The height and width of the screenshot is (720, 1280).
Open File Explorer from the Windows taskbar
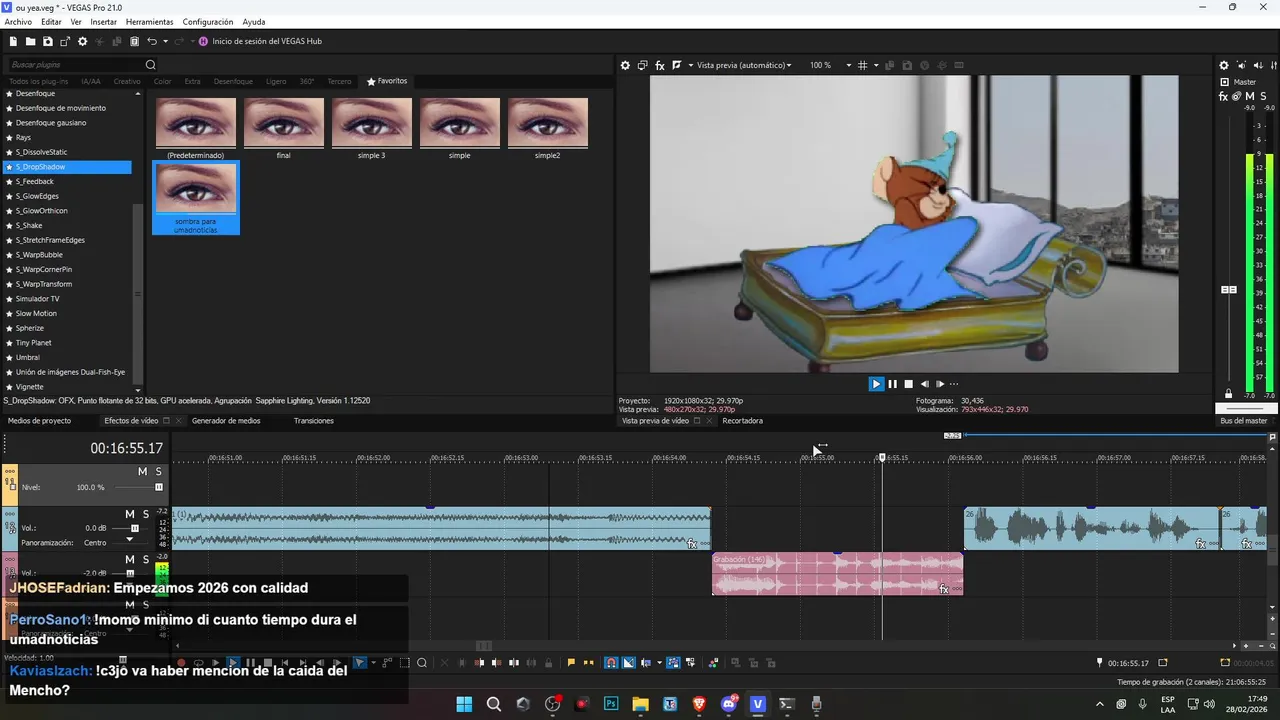[640, 704]
